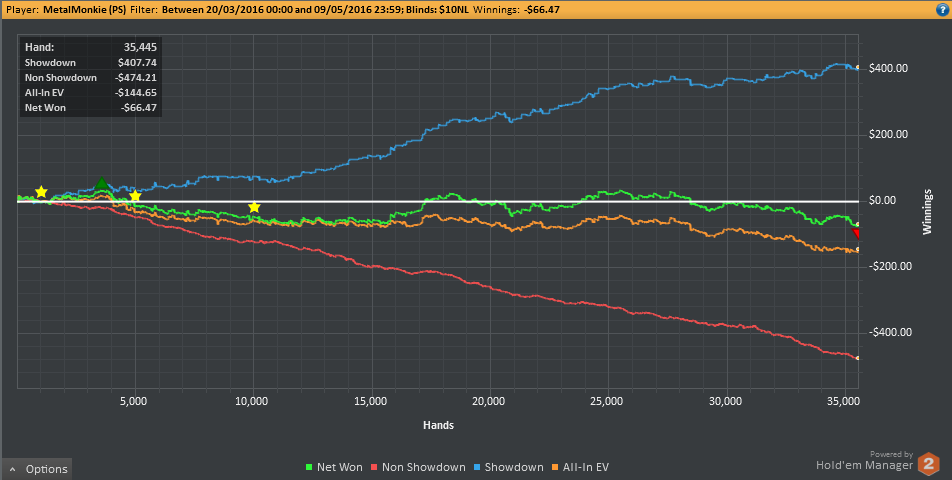
Task: Select the 35,000 hands axis label
Action: point(845,402)
